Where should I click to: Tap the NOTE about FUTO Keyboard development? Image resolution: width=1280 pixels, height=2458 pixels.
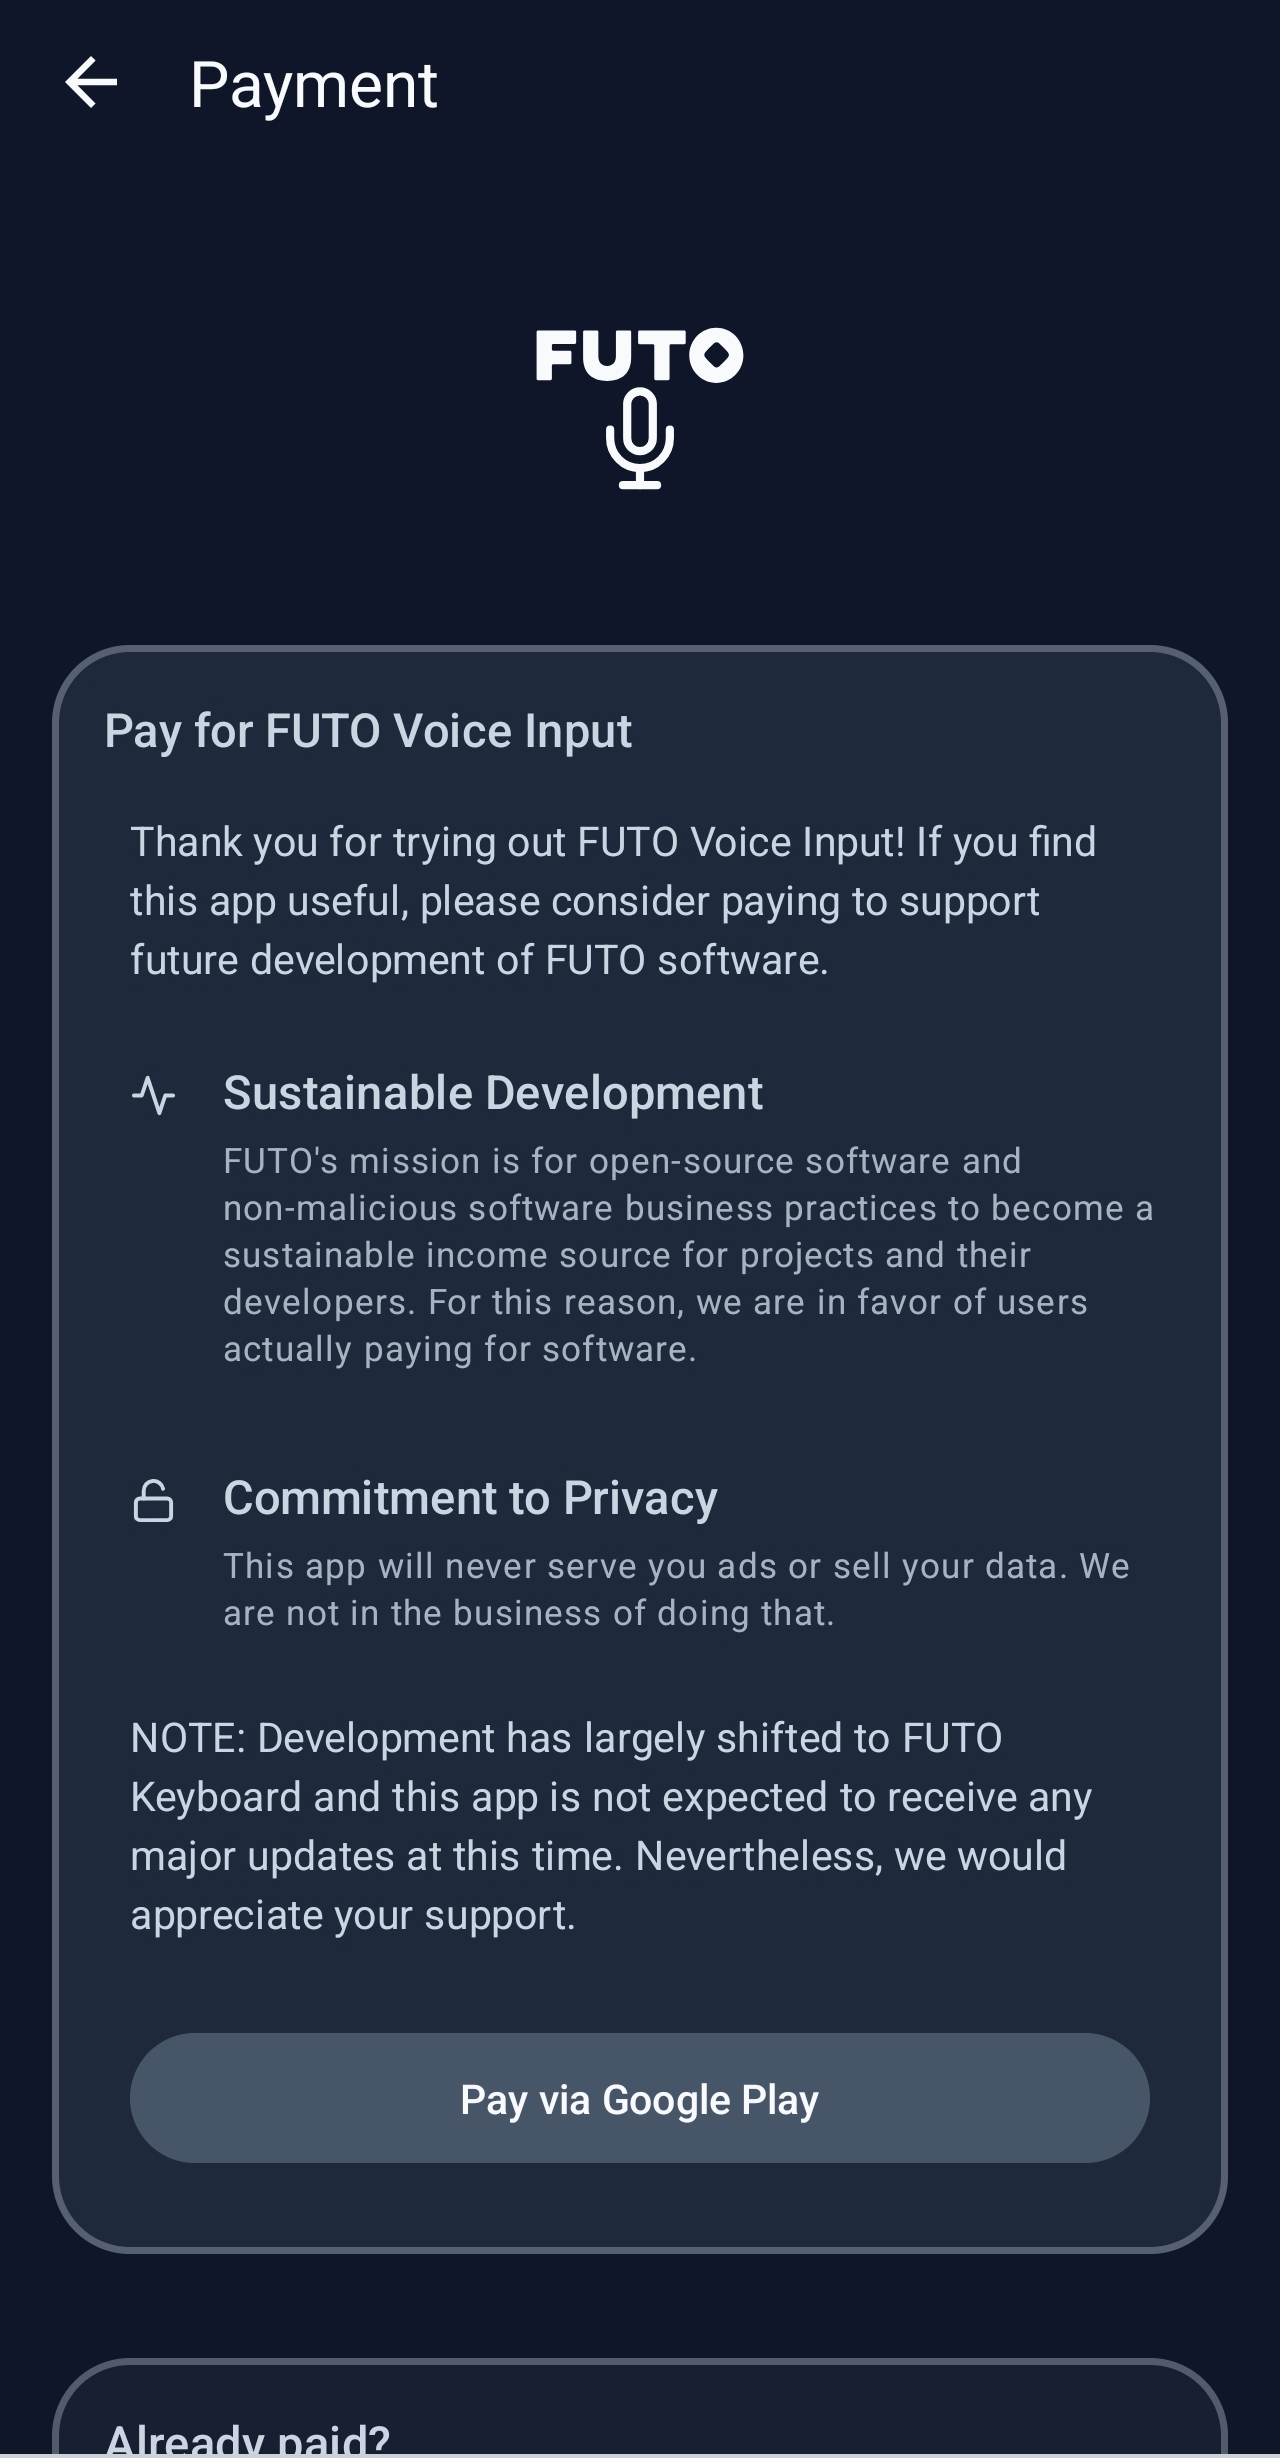pos(610,1827)
